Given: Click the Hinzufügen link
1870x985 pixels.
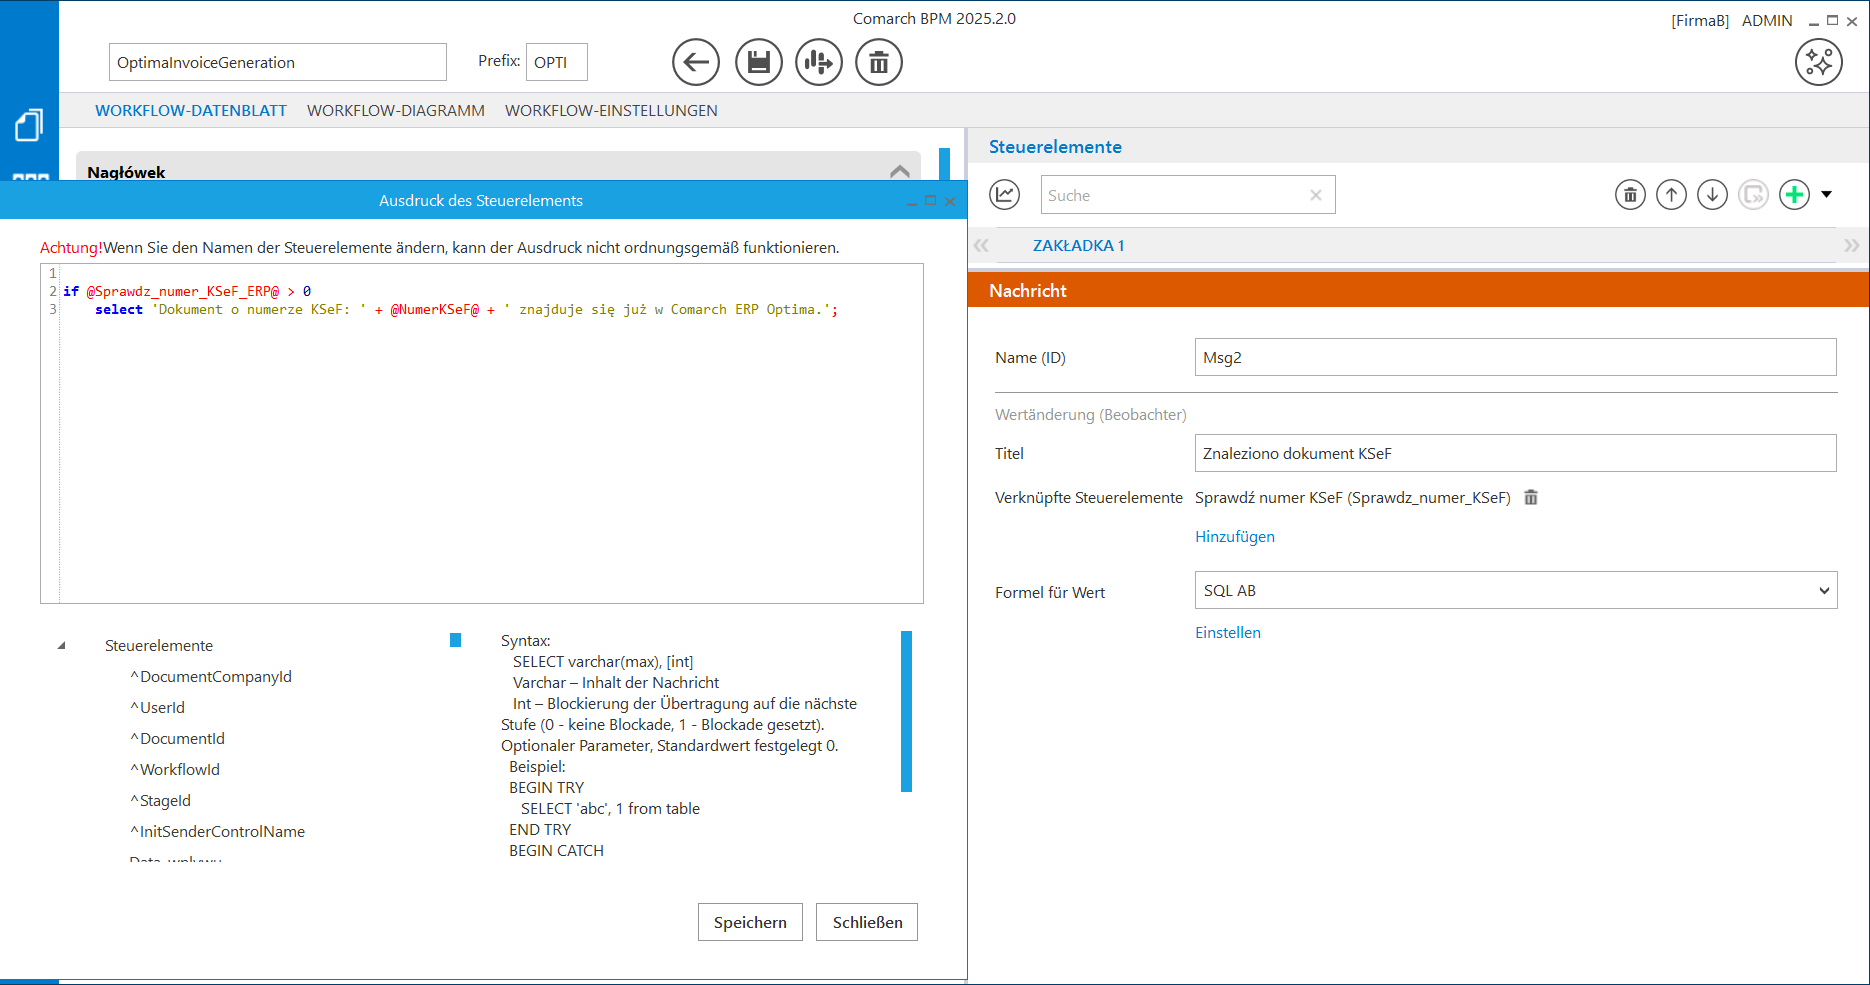Looking at the screenshot, I should coord(1235,536).
